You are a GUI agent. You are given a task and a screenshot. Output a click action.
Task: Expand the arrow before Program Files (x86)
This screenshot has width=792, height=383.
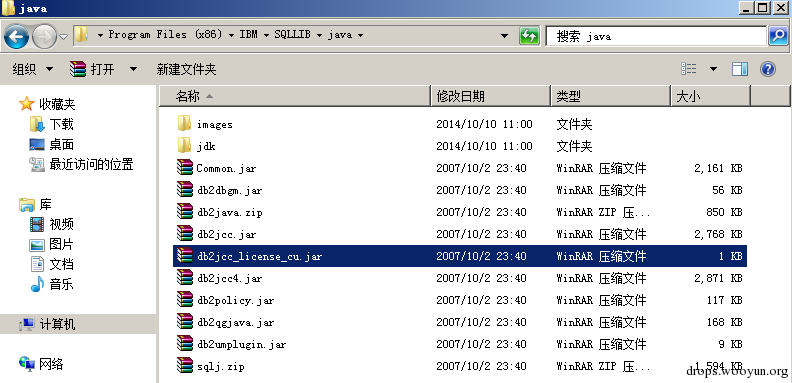pos(101,35)
